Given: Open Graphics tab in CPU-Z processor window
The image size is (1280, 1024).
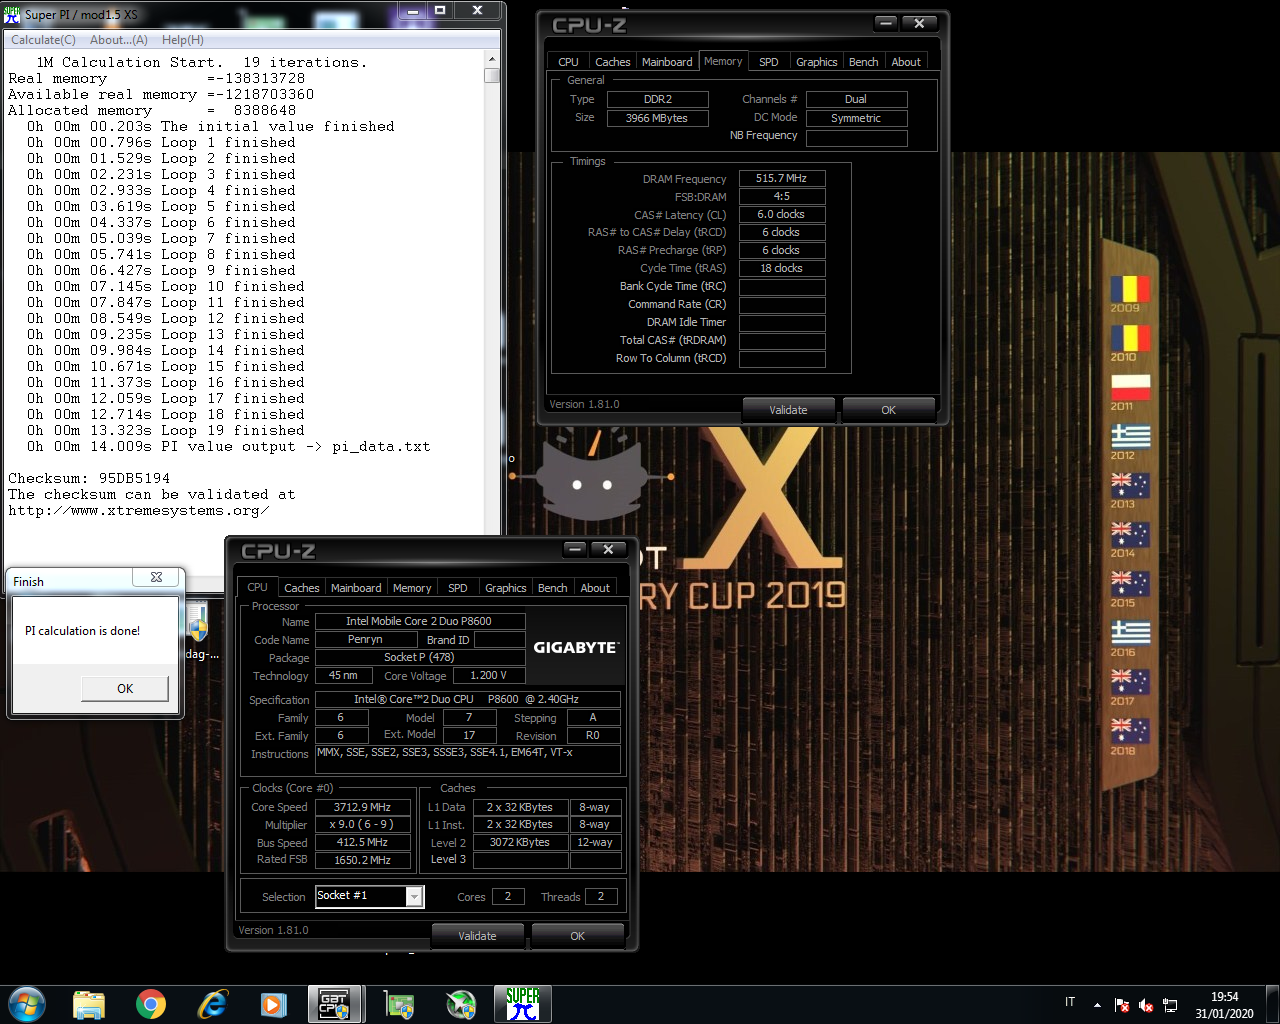Looking at the screenshot, I should [506, 588].
